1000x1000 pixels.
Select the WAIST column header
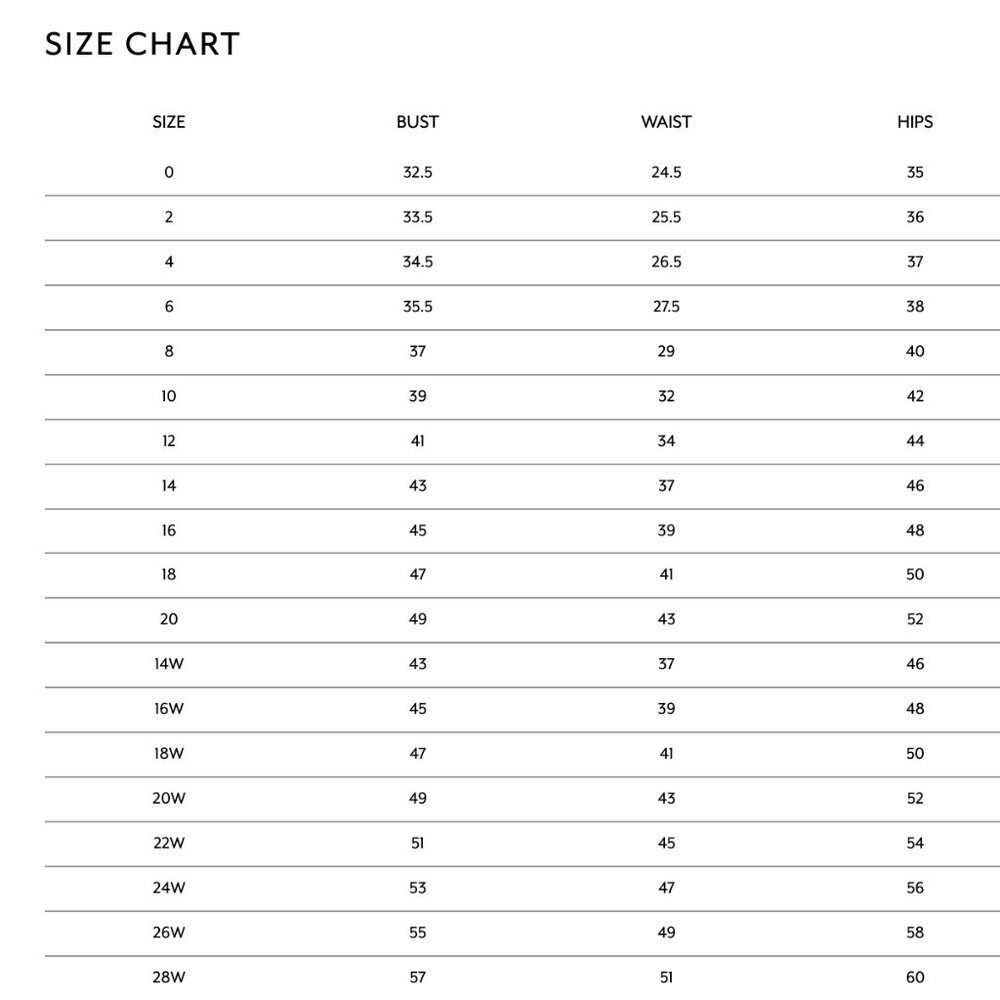pyautogui.click(x=666, y=122)
